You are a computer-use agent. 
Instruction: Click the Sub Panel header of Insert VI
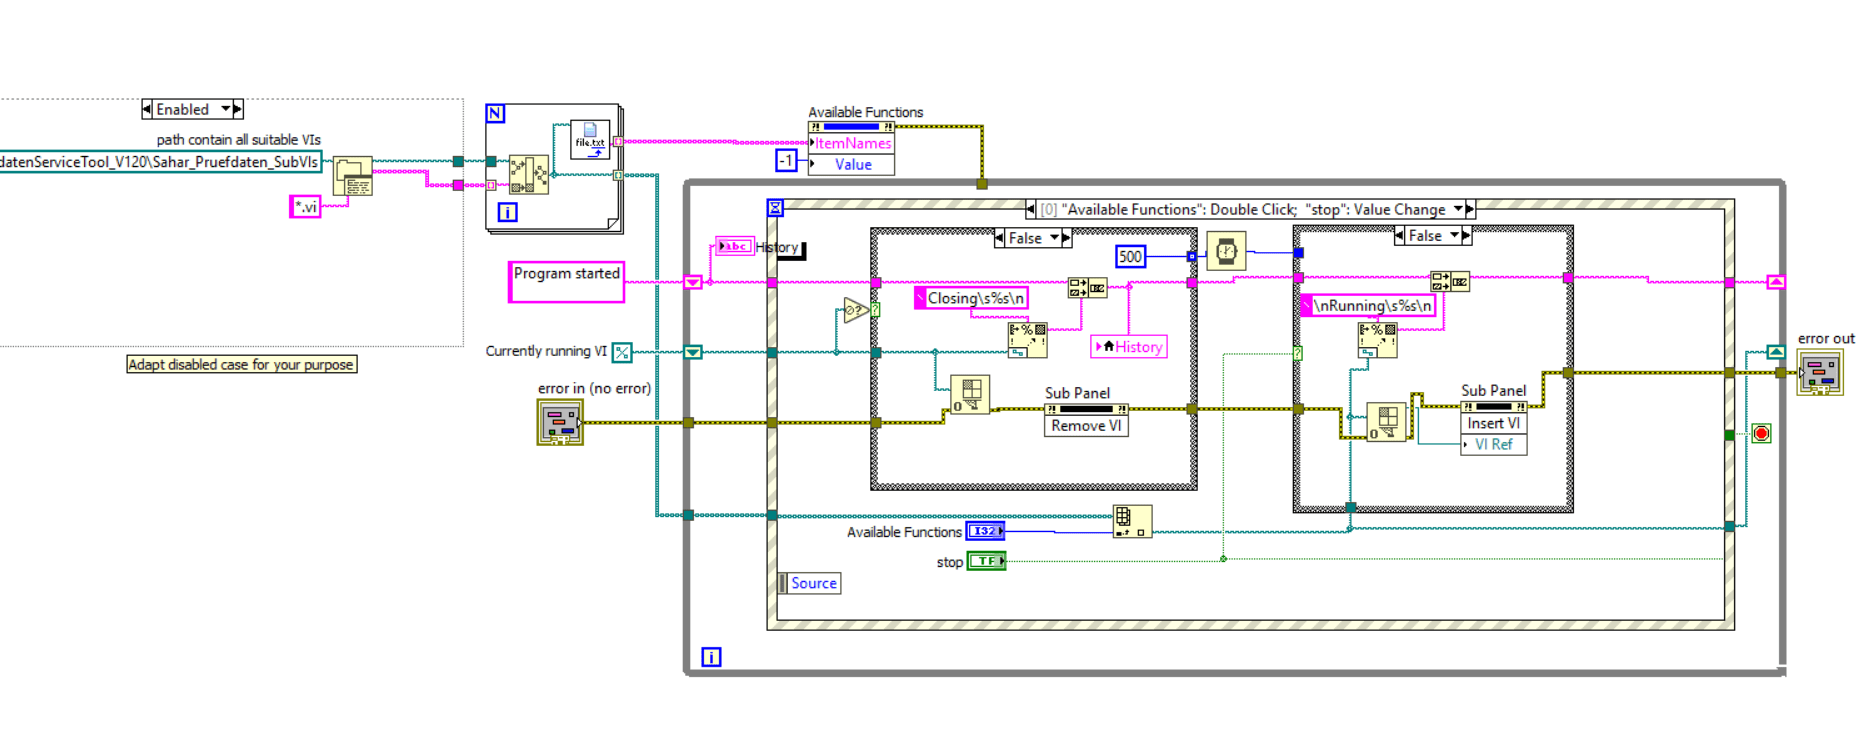pos(1493,407)
